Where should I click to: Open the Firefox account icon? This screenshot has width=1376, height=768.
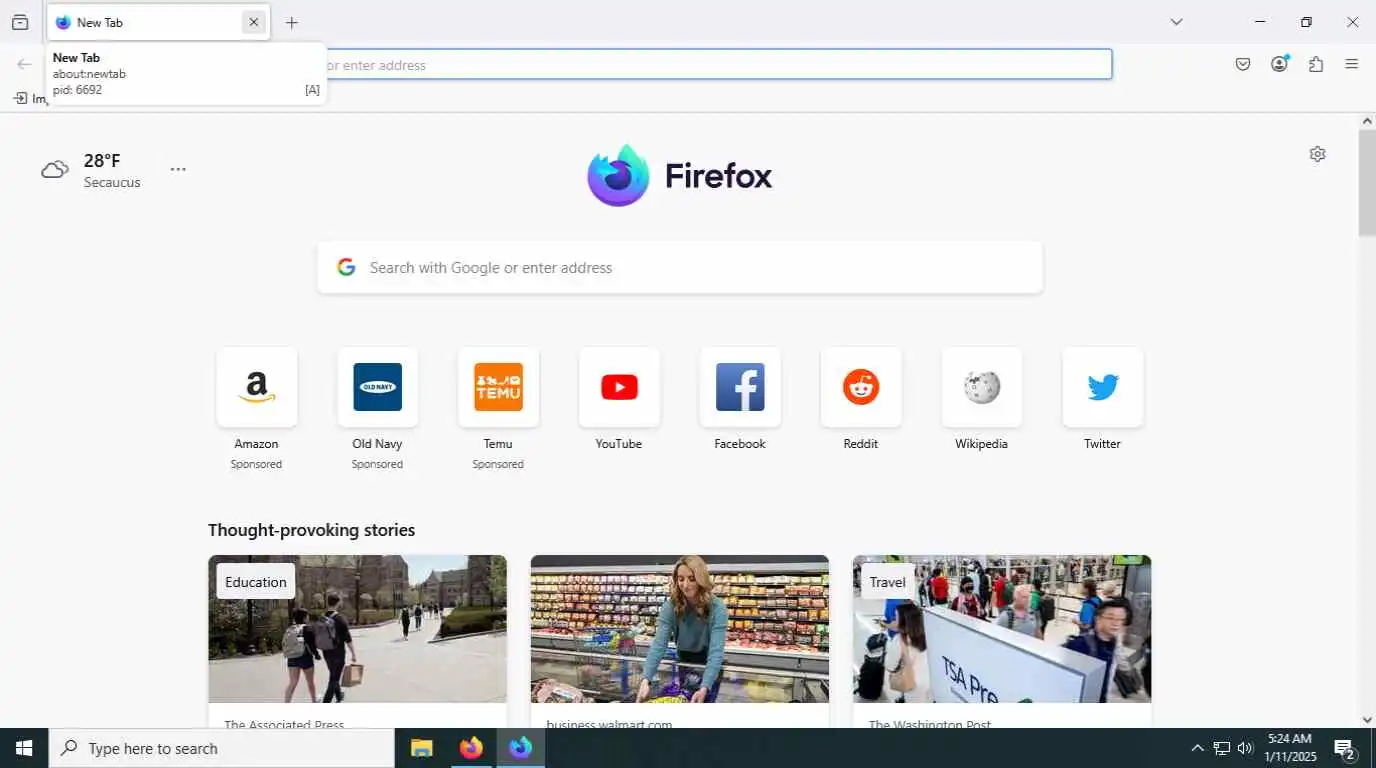point(1280,64)
